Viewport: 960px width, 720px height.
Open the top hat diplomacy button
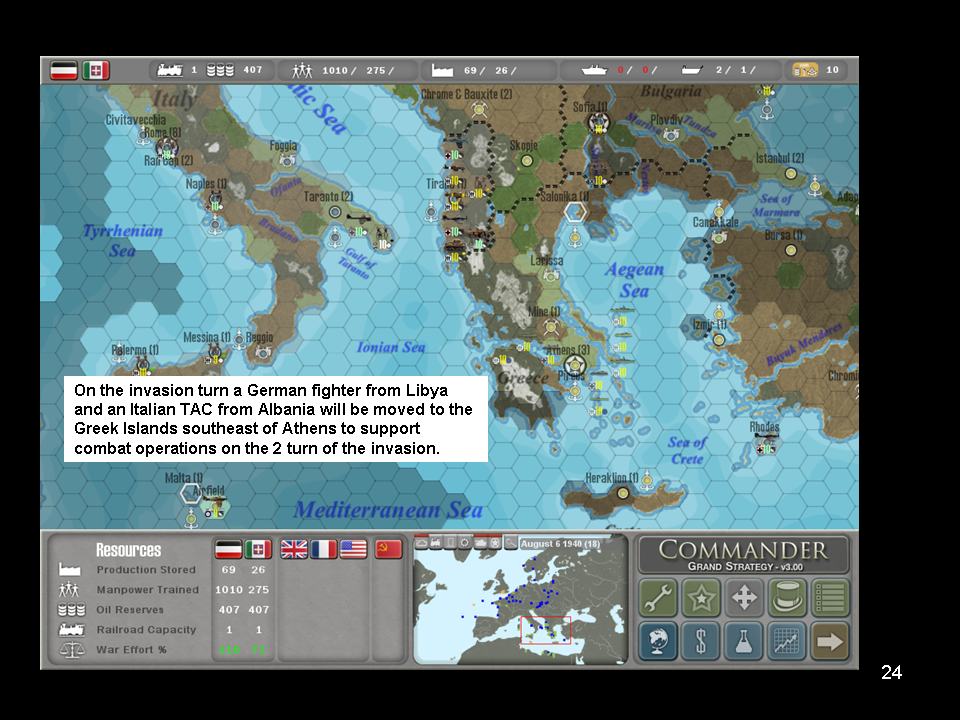[x=787, y=598]
